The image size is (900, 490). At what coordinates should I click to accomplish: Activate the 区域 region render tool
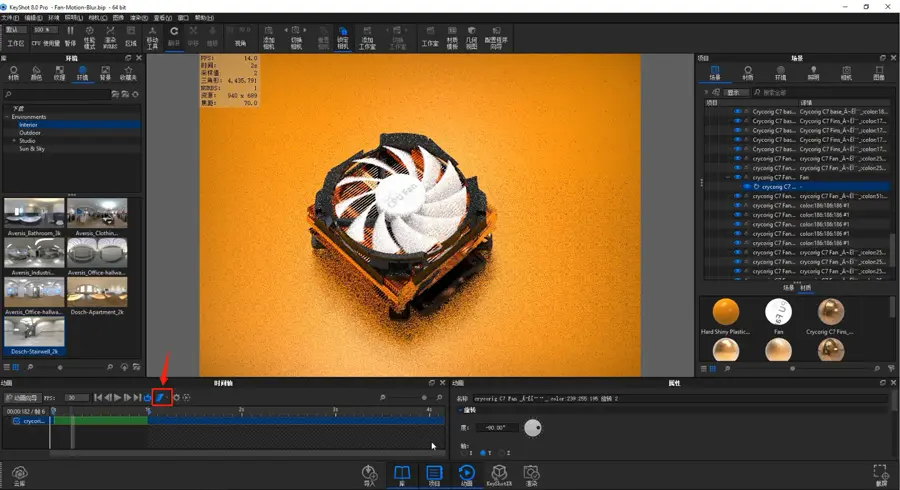(x=131, y=36)
